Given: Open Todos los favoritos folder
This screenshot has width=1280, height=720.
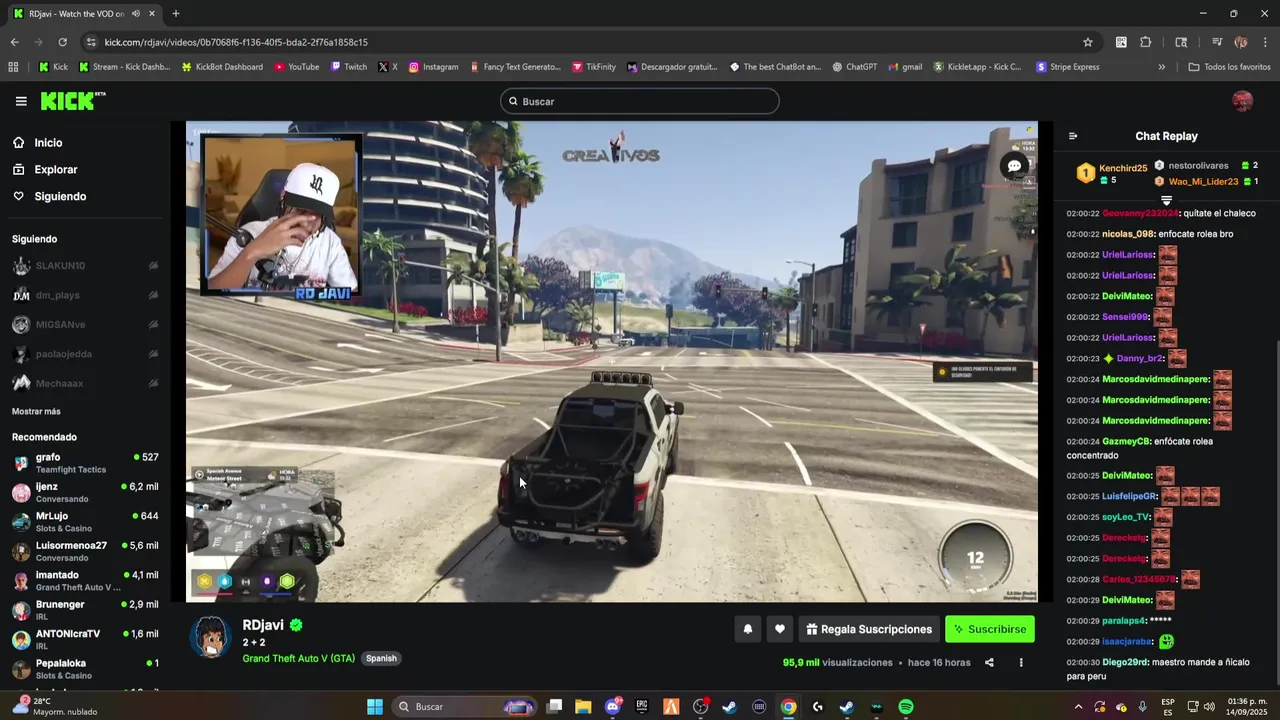Looking at the screenshot, I should (1229, 67).
